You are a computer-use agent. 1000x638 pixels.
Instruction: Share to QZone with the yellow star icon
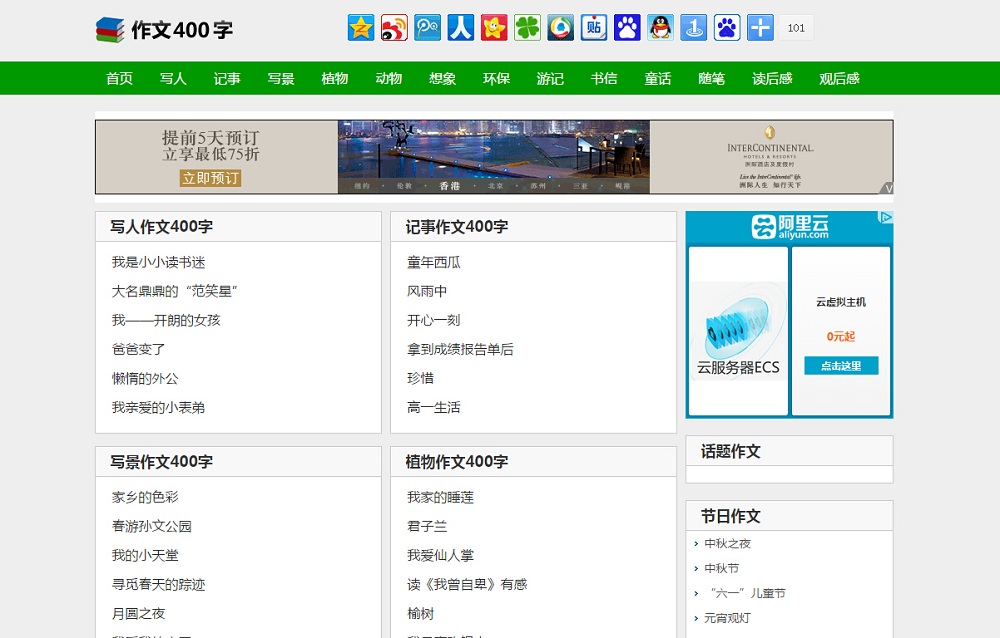361,27
